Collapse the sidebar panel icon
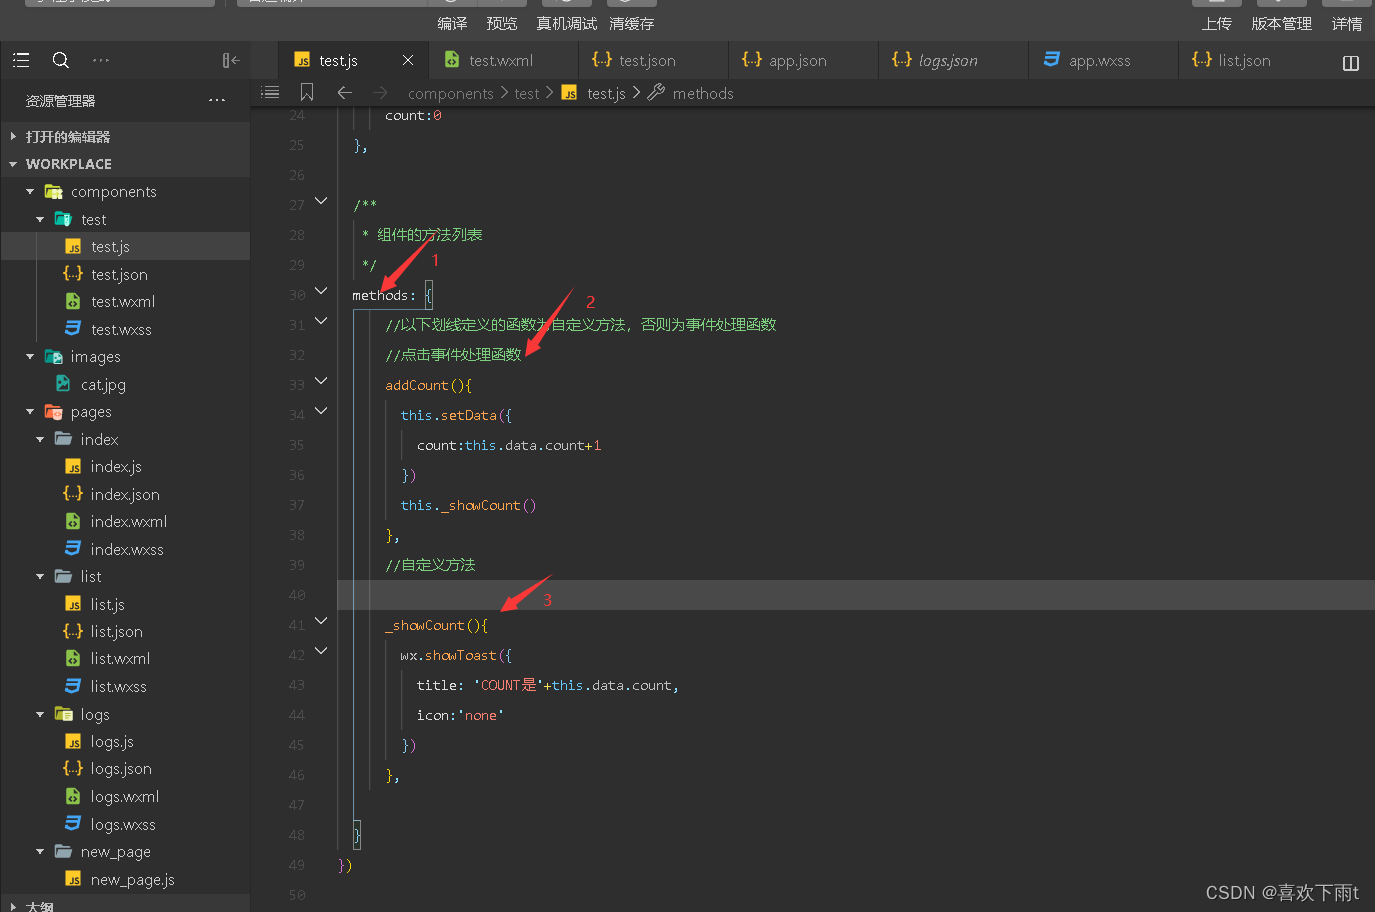 tap(231, 60)
